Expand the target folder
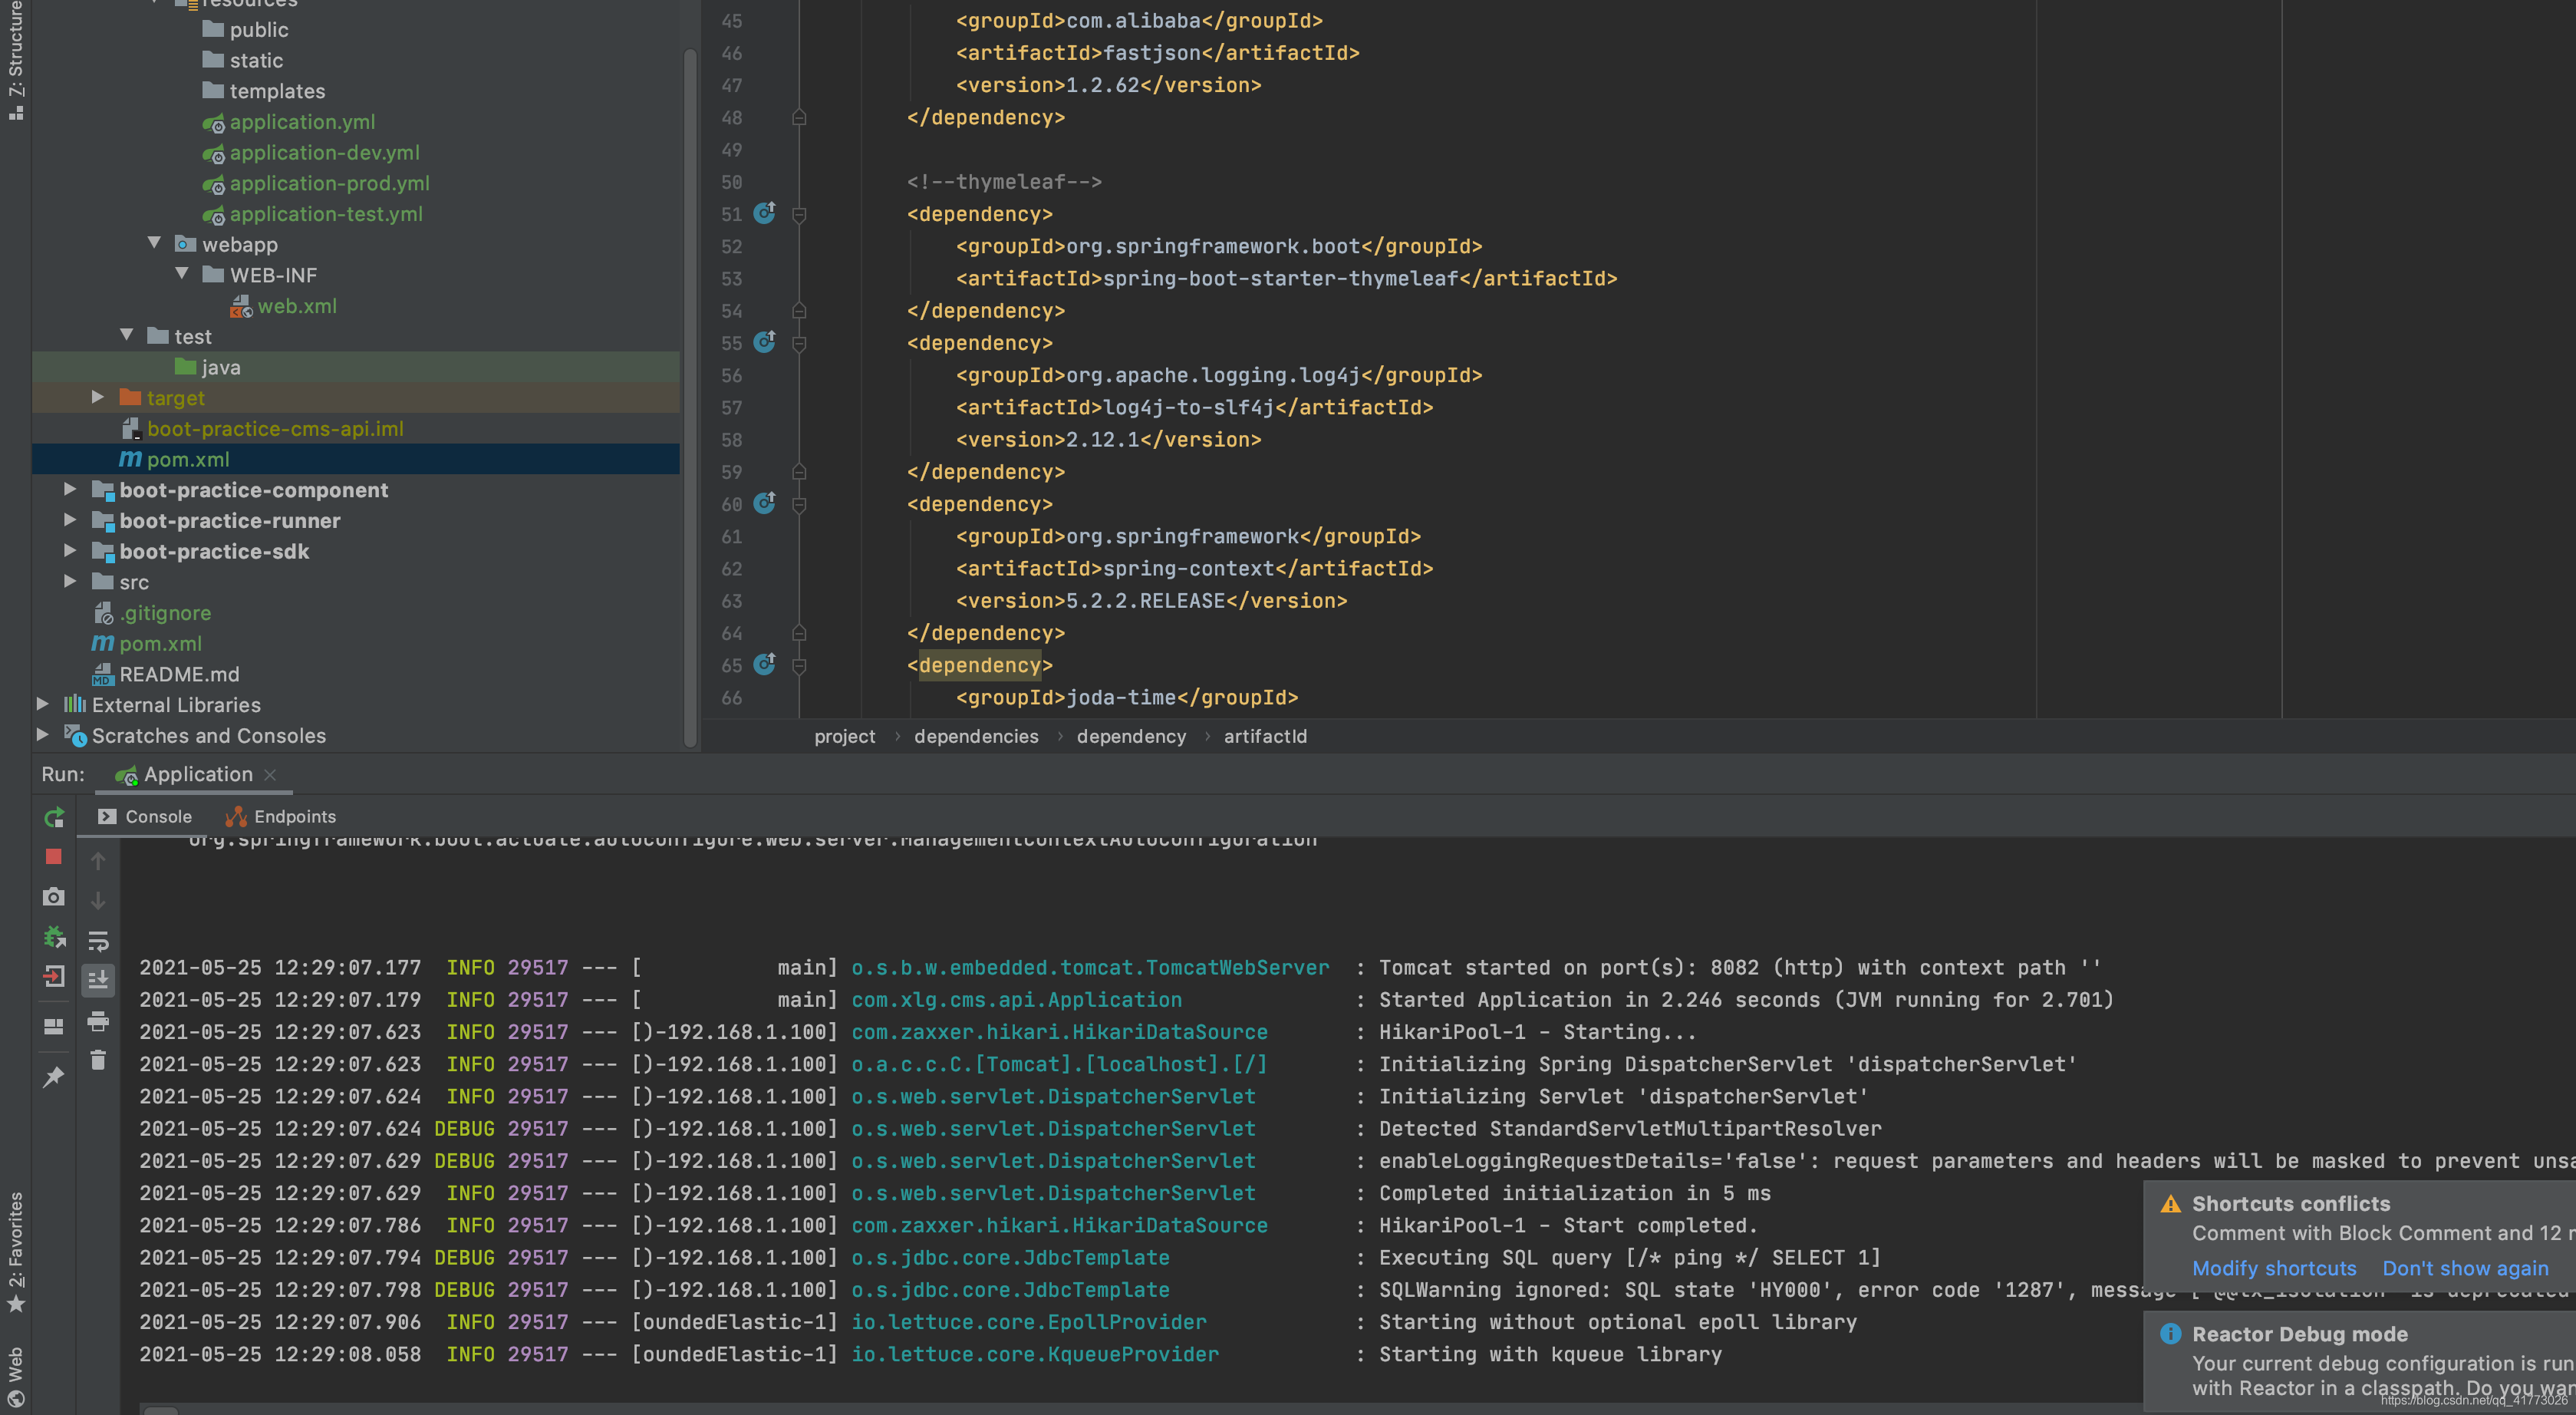The image size is (2576, 1415). pos(98,397)
